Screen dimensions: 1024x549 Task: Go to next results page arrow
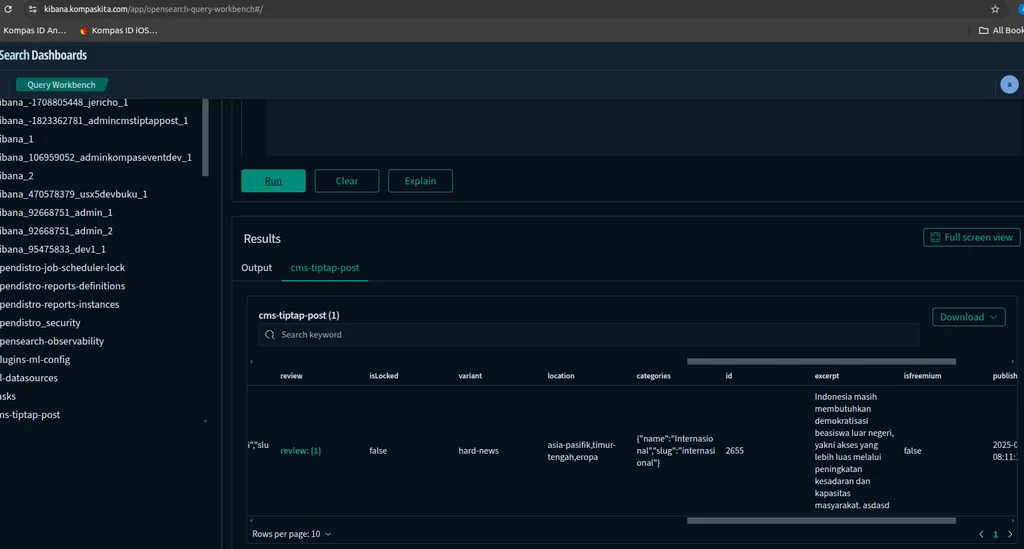point(1010,534)
